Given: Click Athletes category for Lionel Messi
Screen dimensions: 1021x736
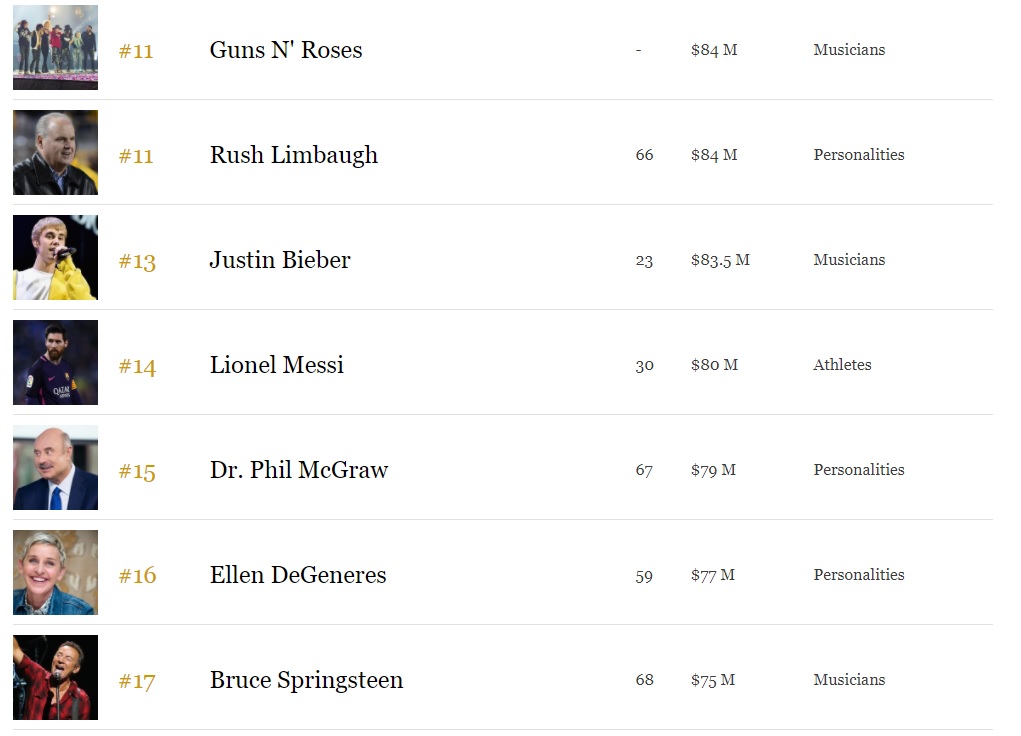Looking at the screenshot, I should coord(841,365).
